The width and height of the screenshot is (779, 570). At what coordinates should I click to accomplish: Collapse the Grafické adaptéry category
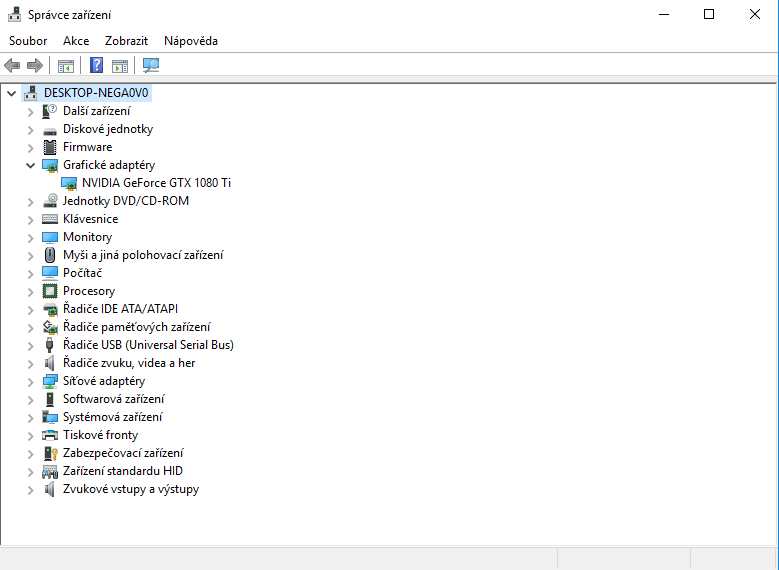[x=30, y=165]
